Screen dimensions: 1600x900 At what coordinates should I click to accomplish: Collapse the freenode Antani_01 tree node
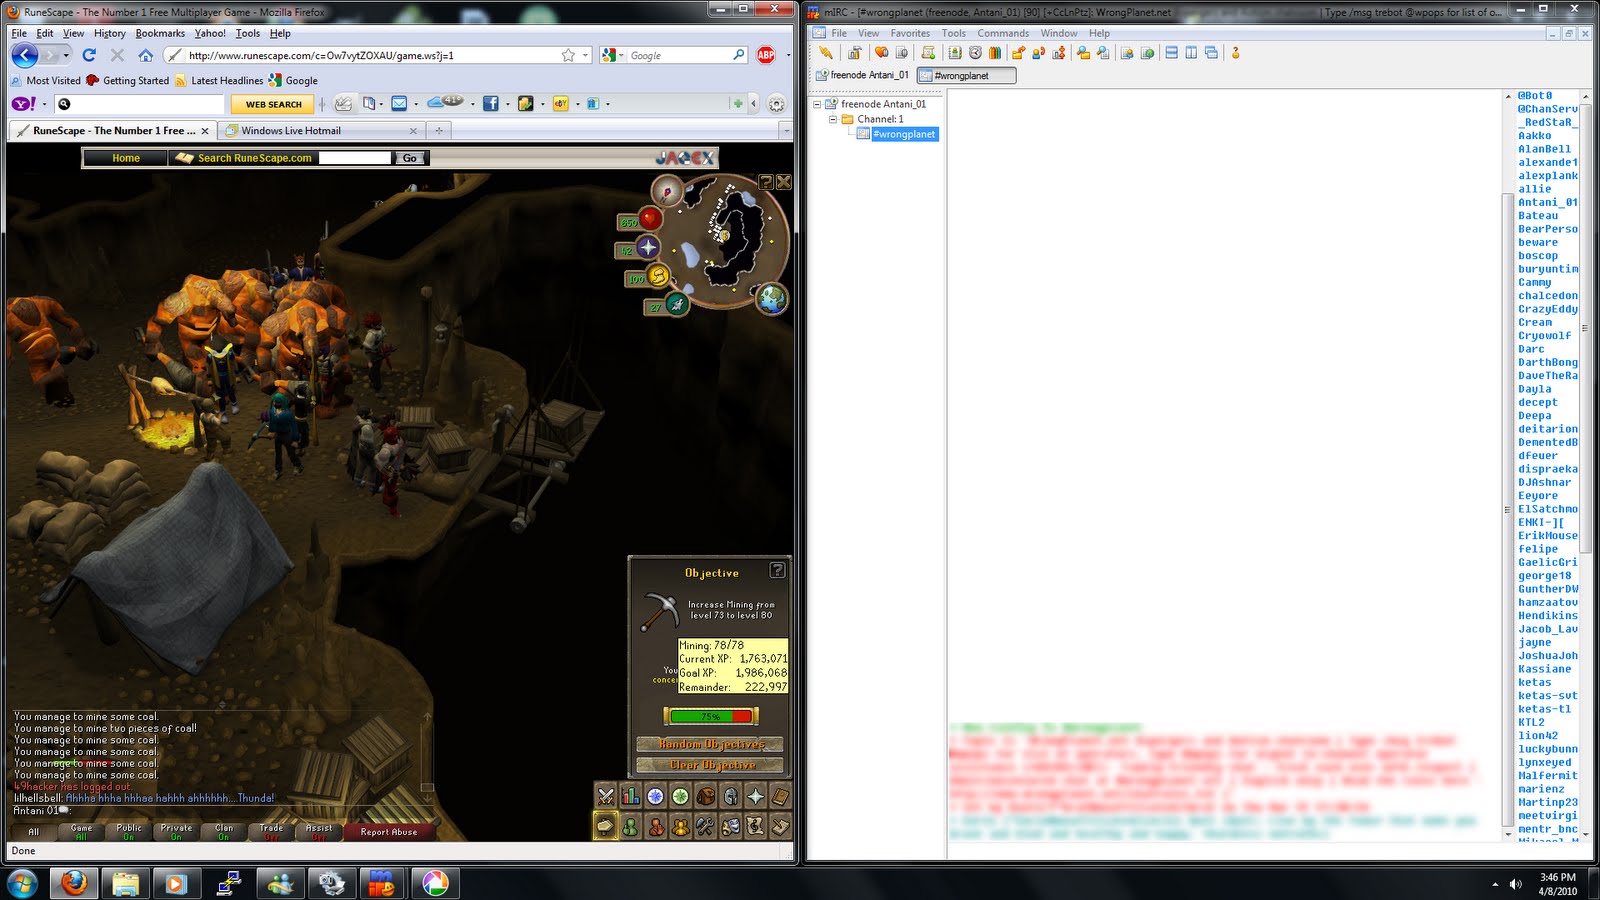[817, 104]
